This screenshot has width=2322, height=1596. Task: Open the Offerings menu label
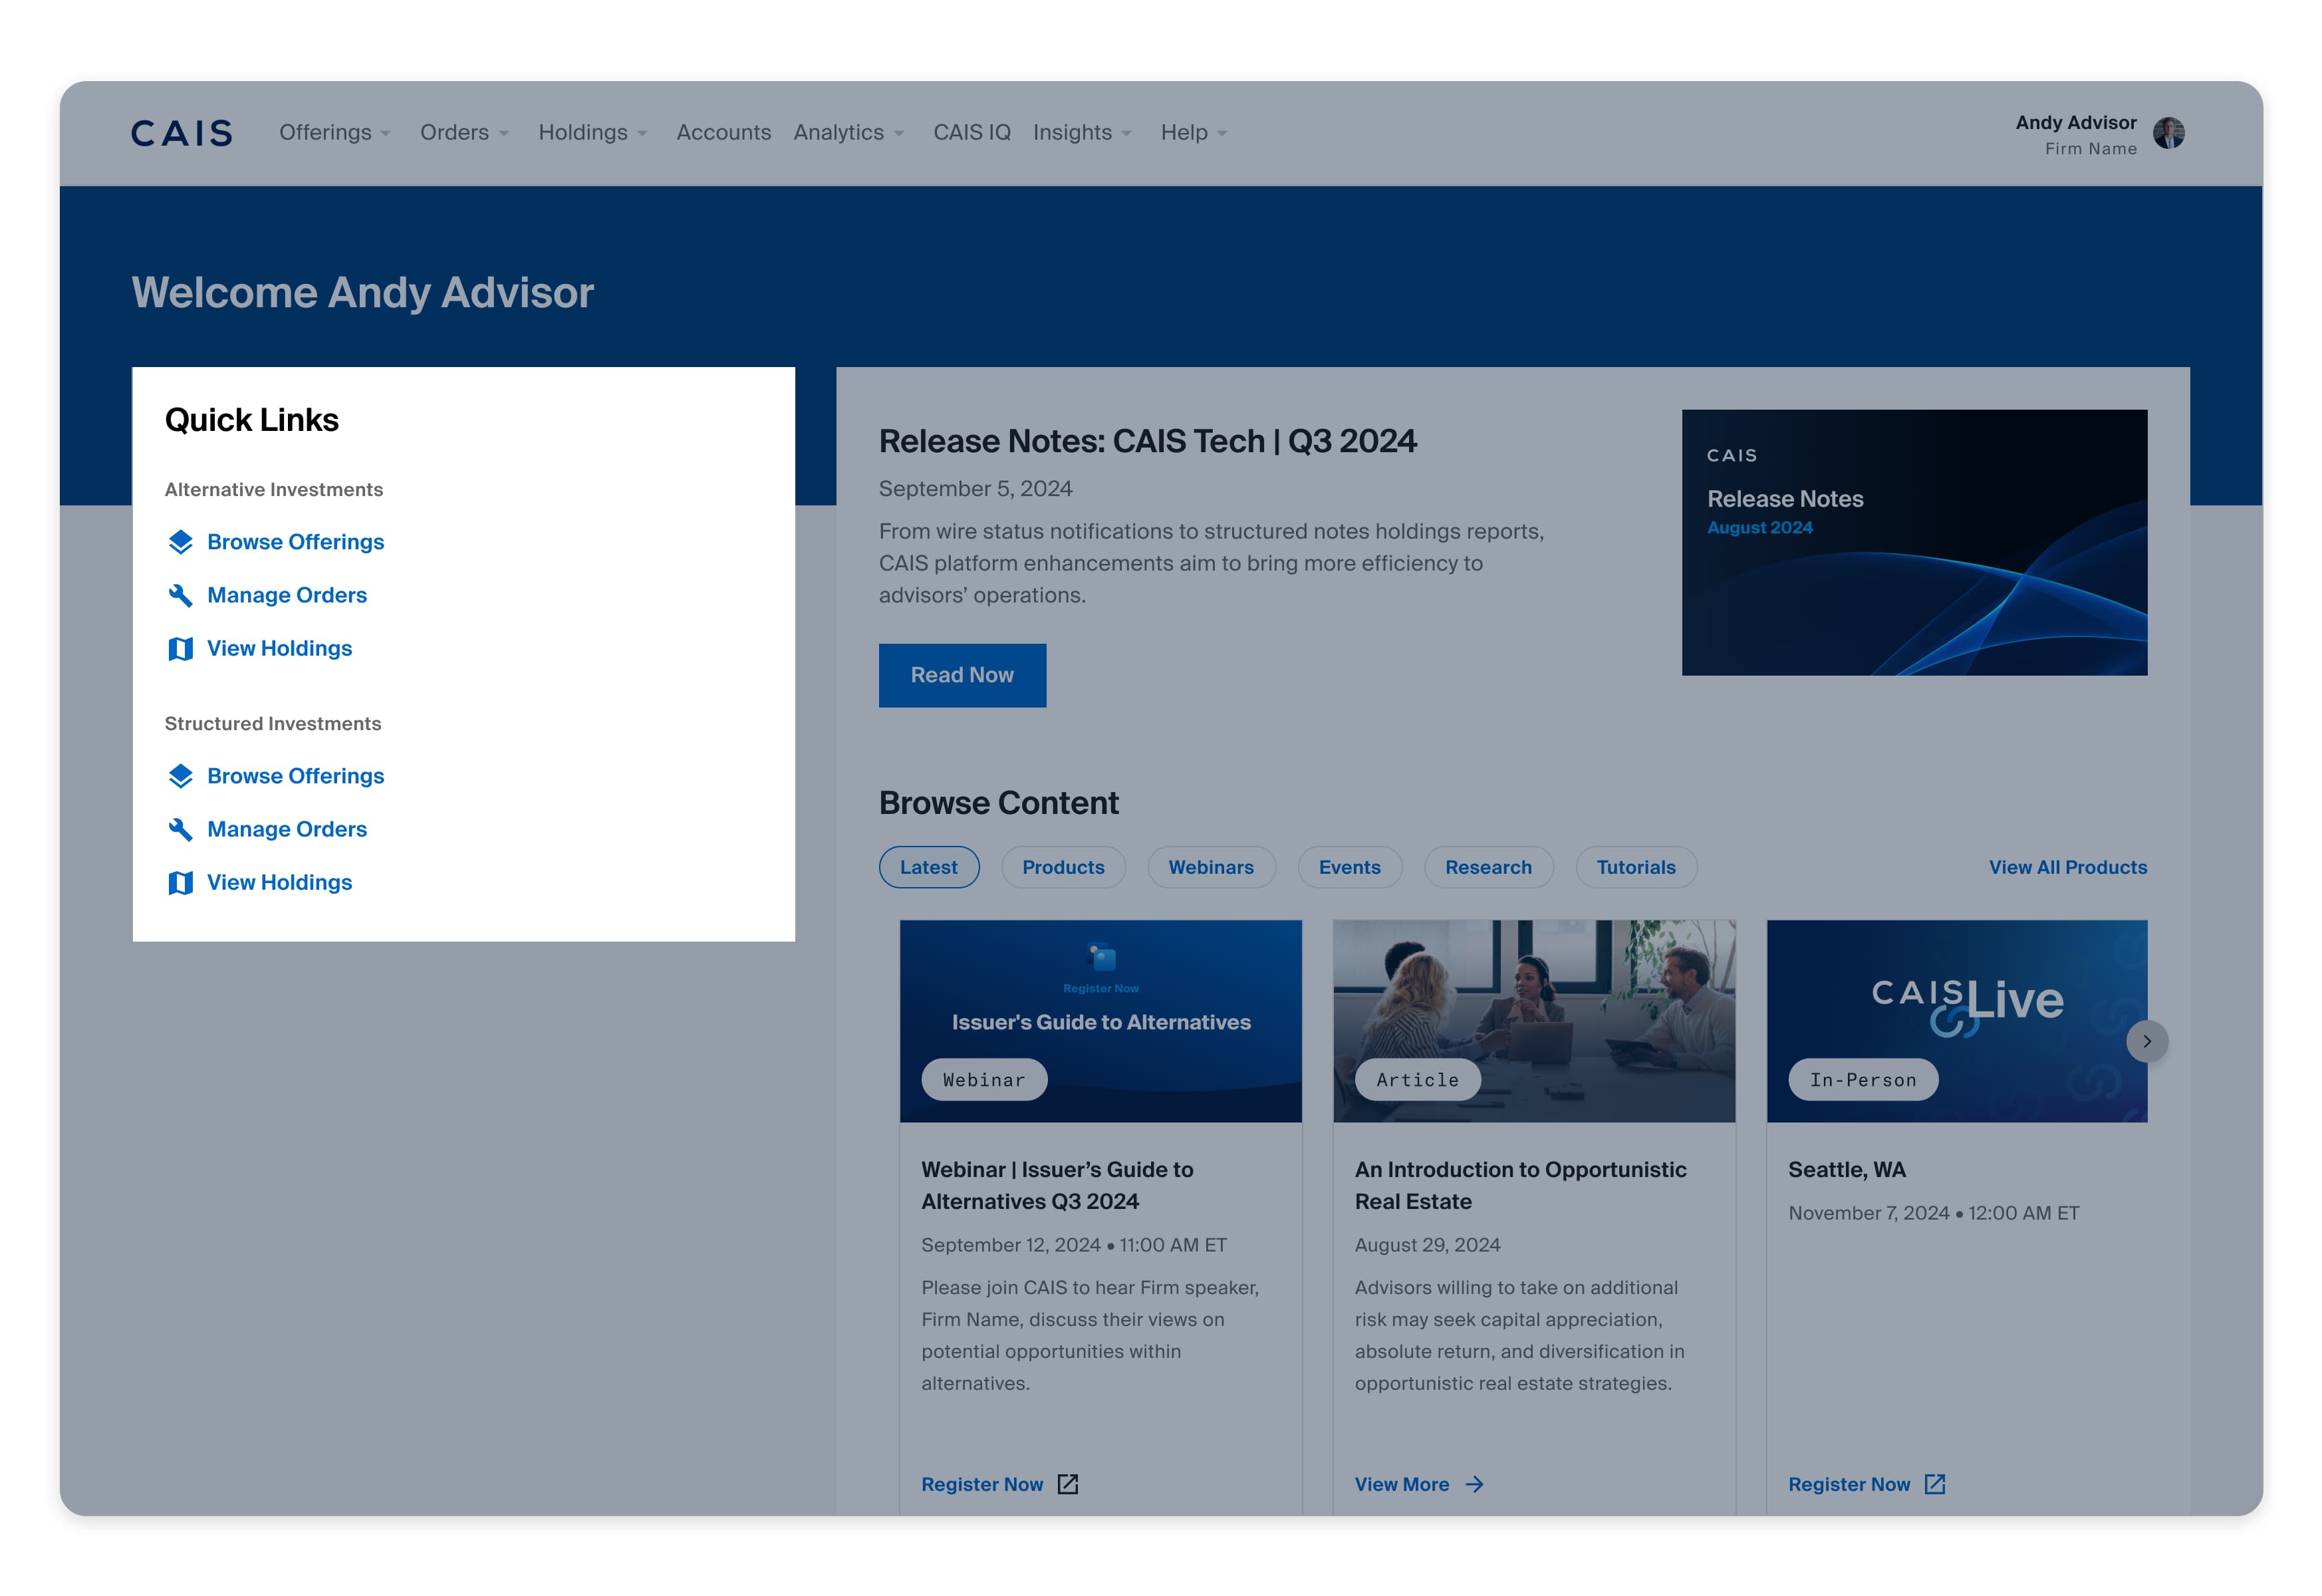coord(325,132)
